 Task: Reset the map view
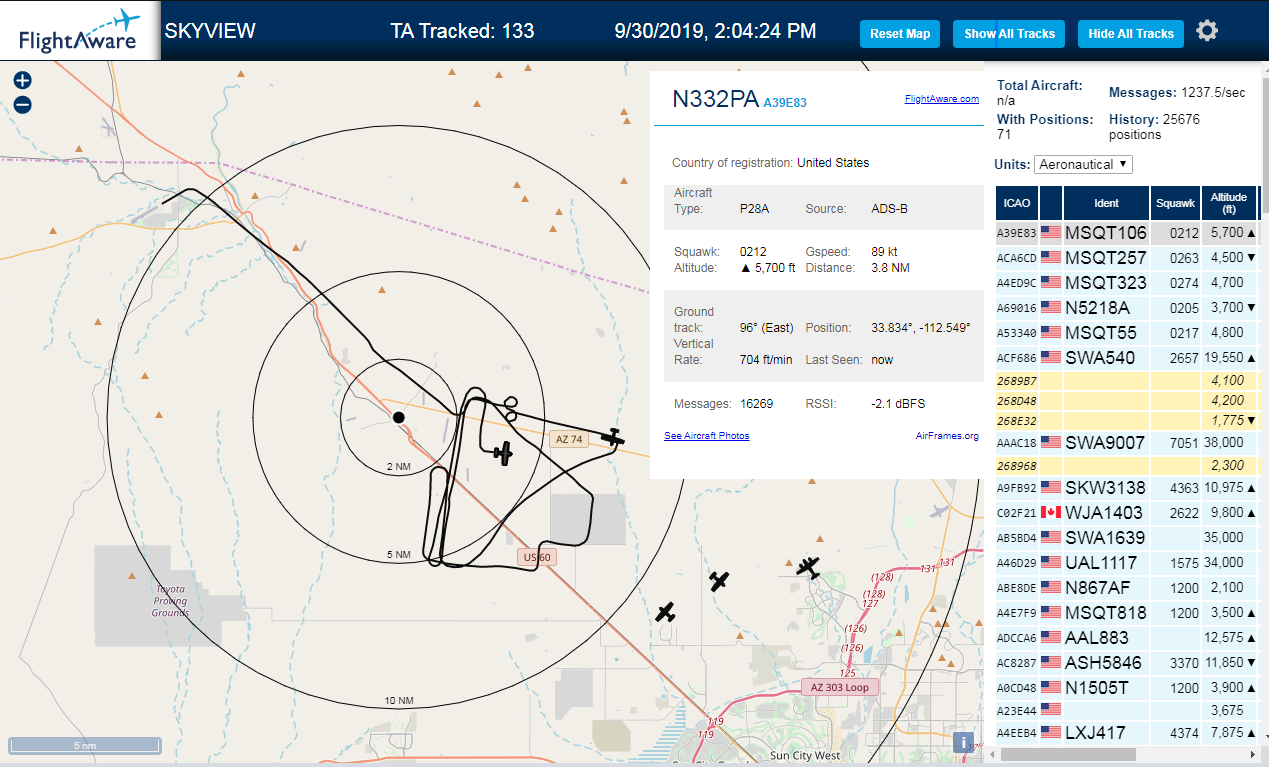click(900, 34)
